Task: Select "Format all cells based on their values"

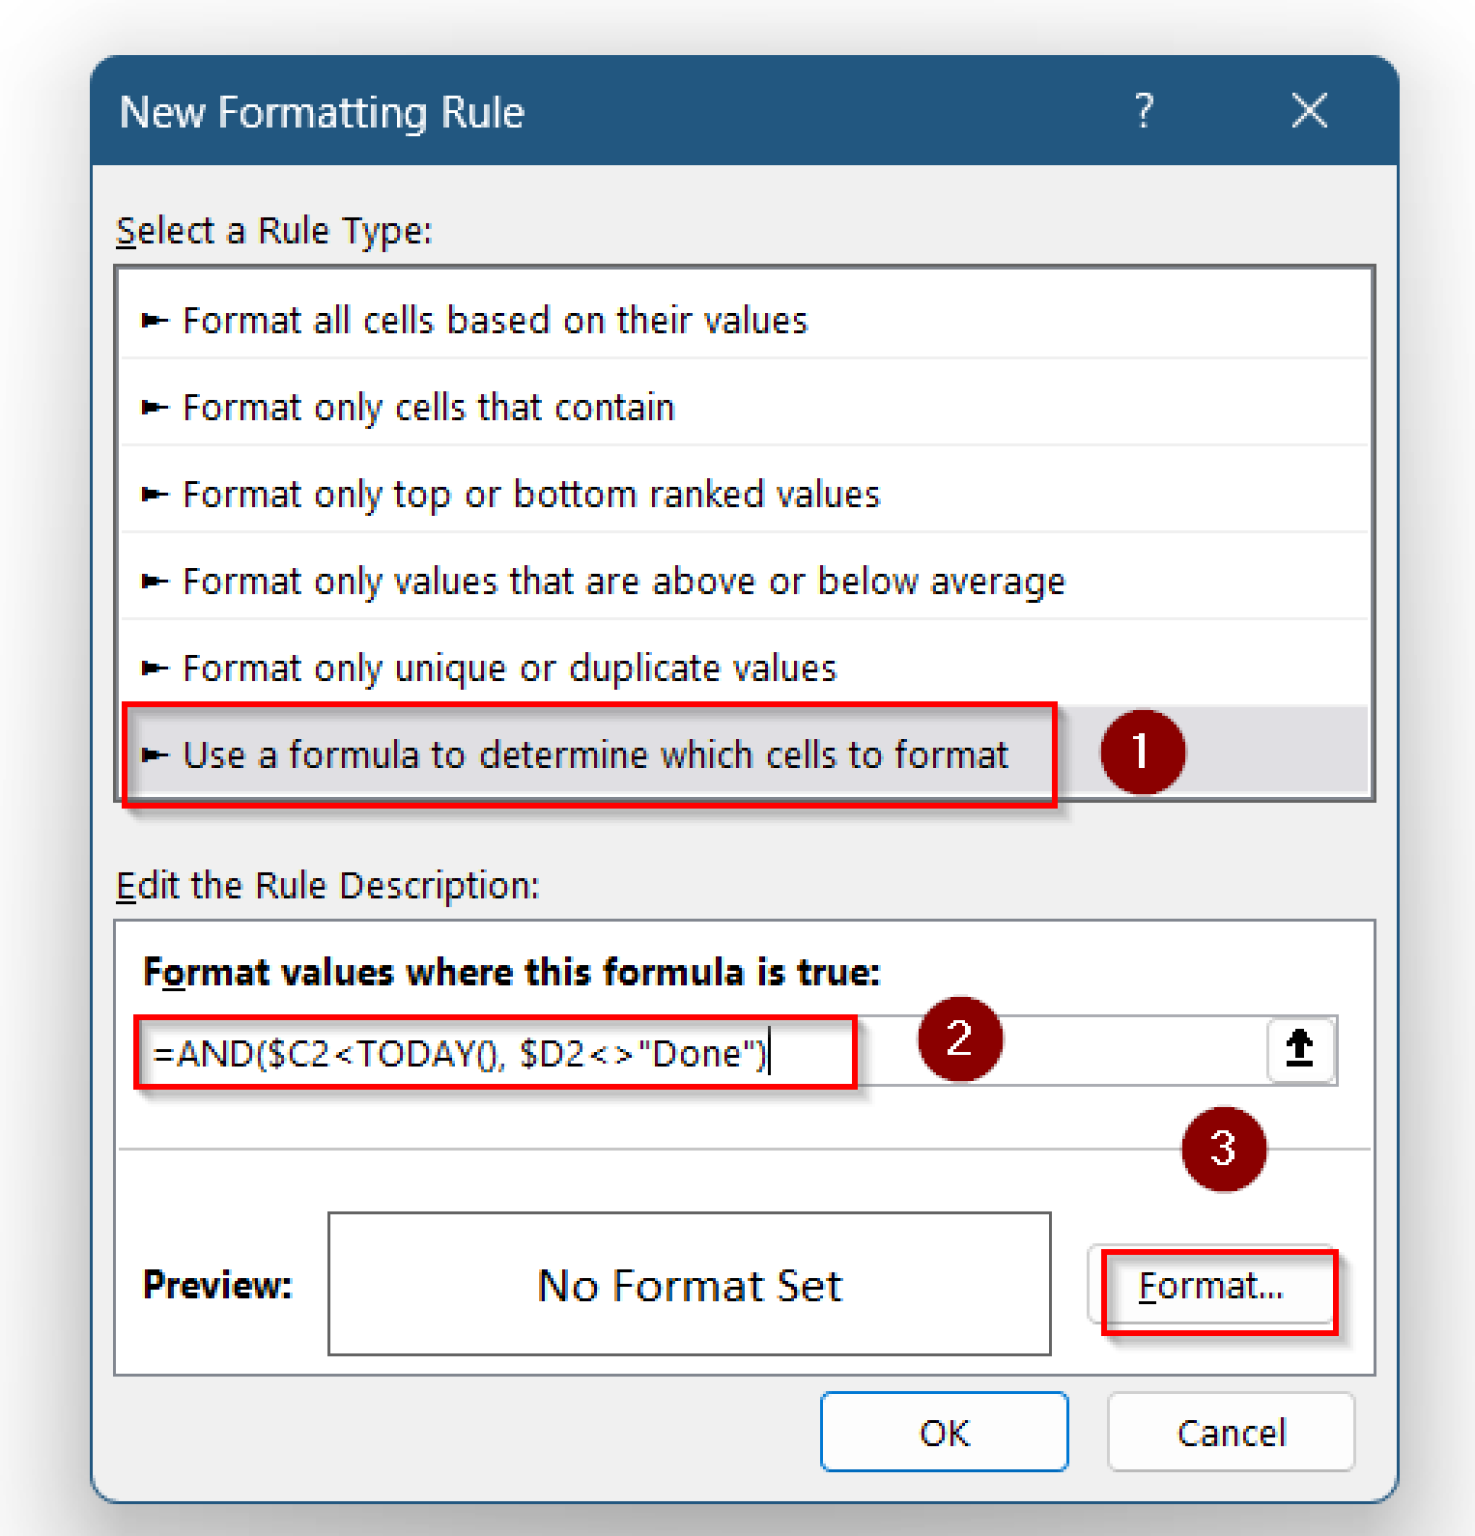Action: (x=495, y=321)
